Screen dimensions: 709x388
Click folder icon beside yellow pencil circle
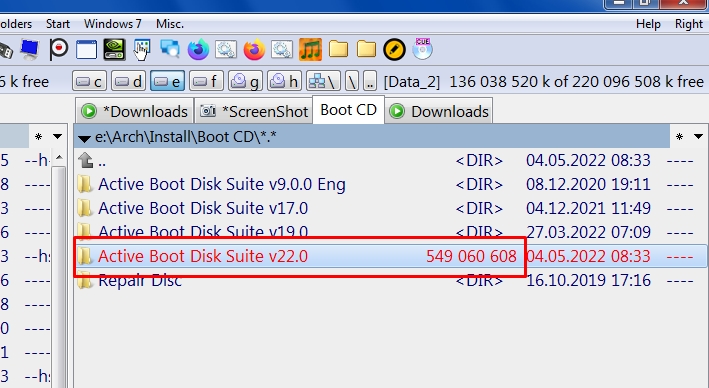coord(366,49)
